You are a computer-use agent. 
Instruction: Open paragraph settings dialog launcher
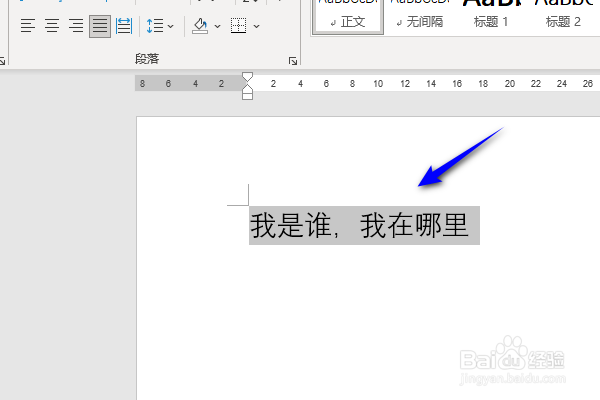(x=293, y=61)
